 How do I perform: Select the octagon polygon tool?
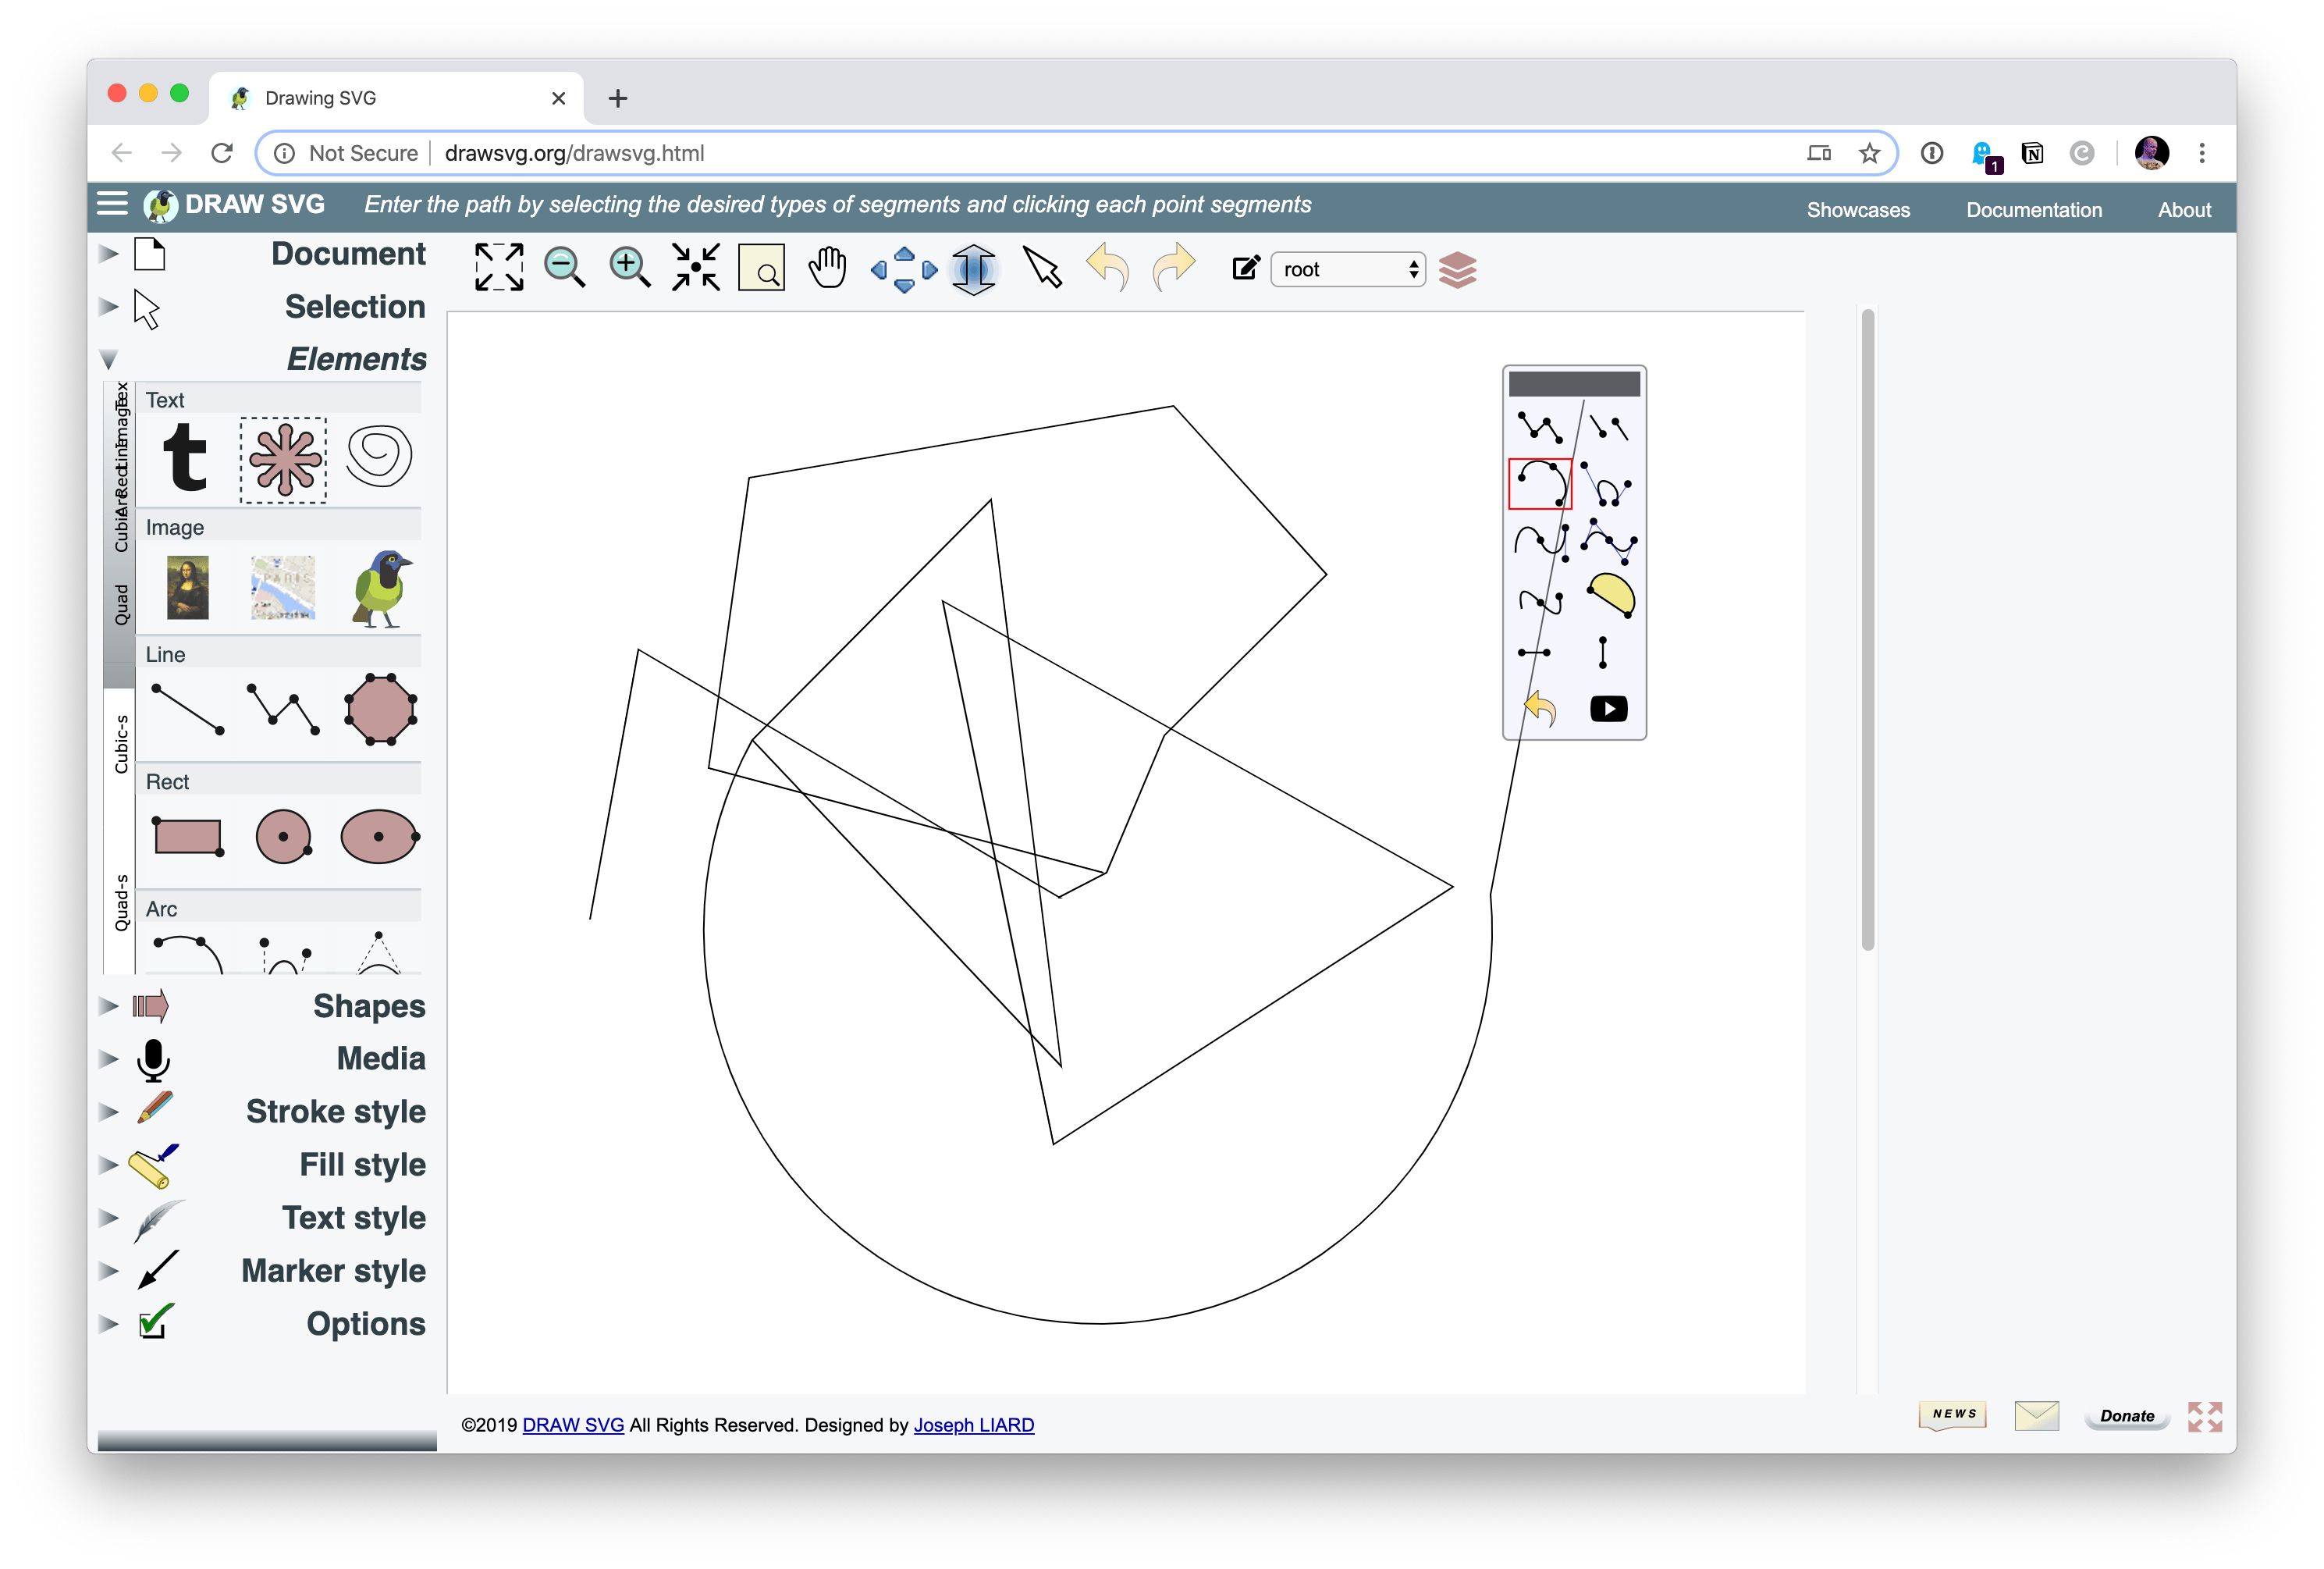(x=380, y=709)
